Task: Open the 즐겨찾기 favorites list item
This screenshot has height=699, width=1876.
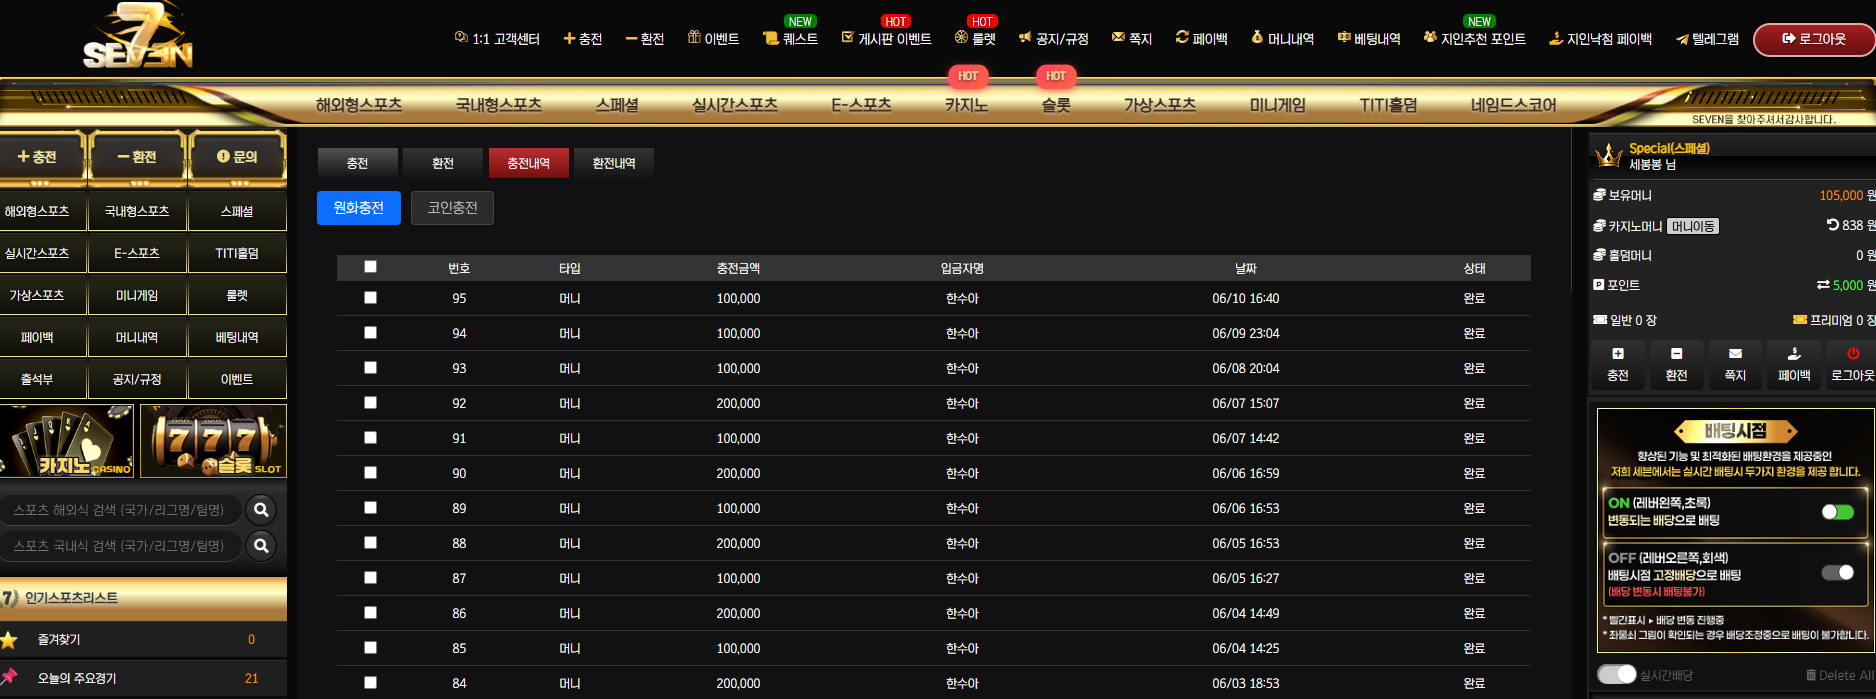Action: point(143,640)
